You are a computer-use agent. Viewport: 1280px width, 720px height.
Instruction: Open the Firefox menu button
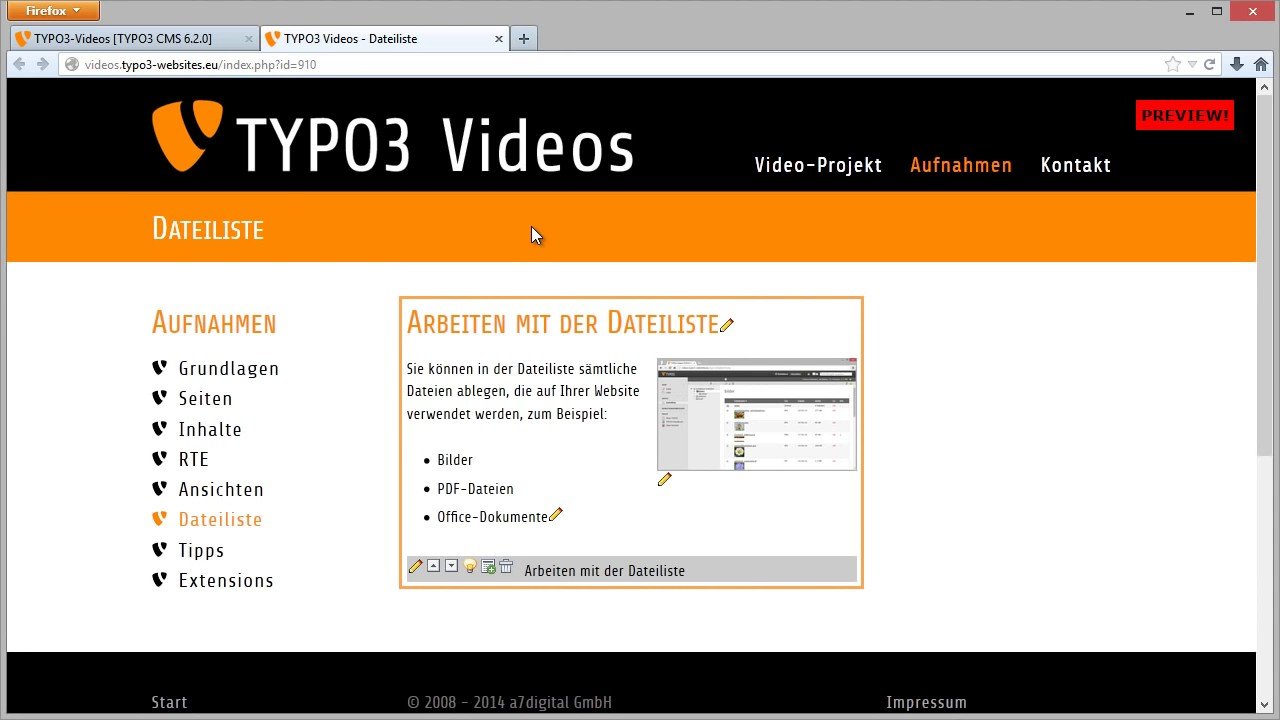53,11
